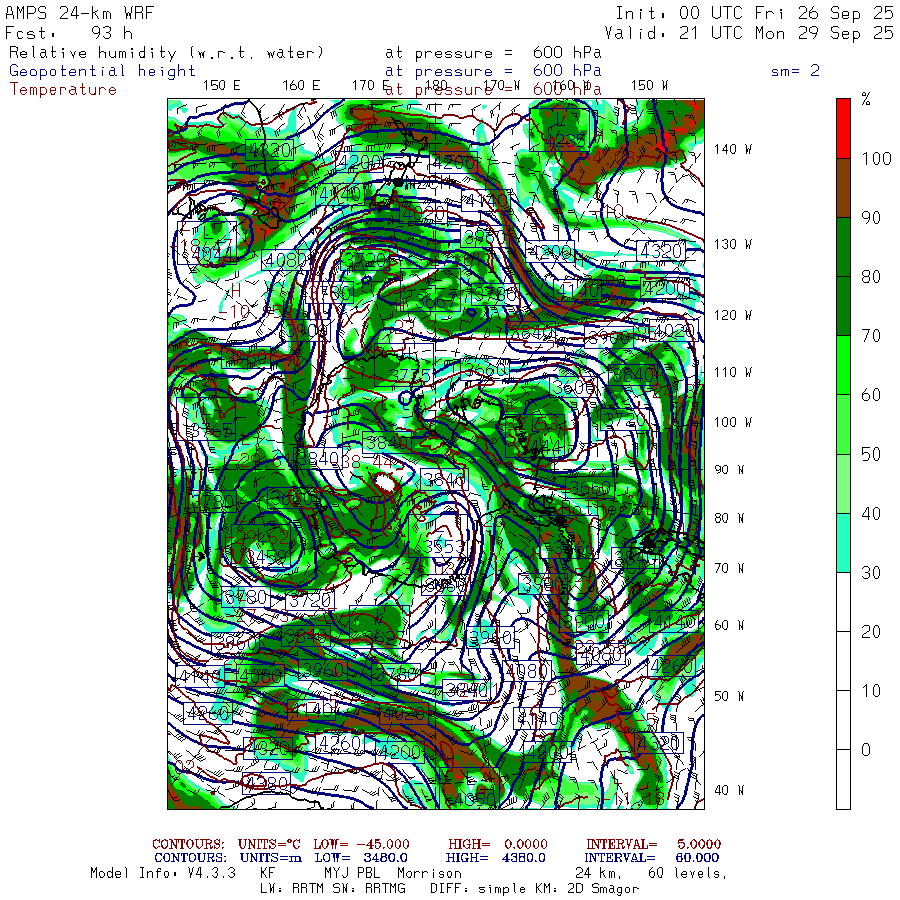Click the '50 W' longitude label

coord(729,696)
